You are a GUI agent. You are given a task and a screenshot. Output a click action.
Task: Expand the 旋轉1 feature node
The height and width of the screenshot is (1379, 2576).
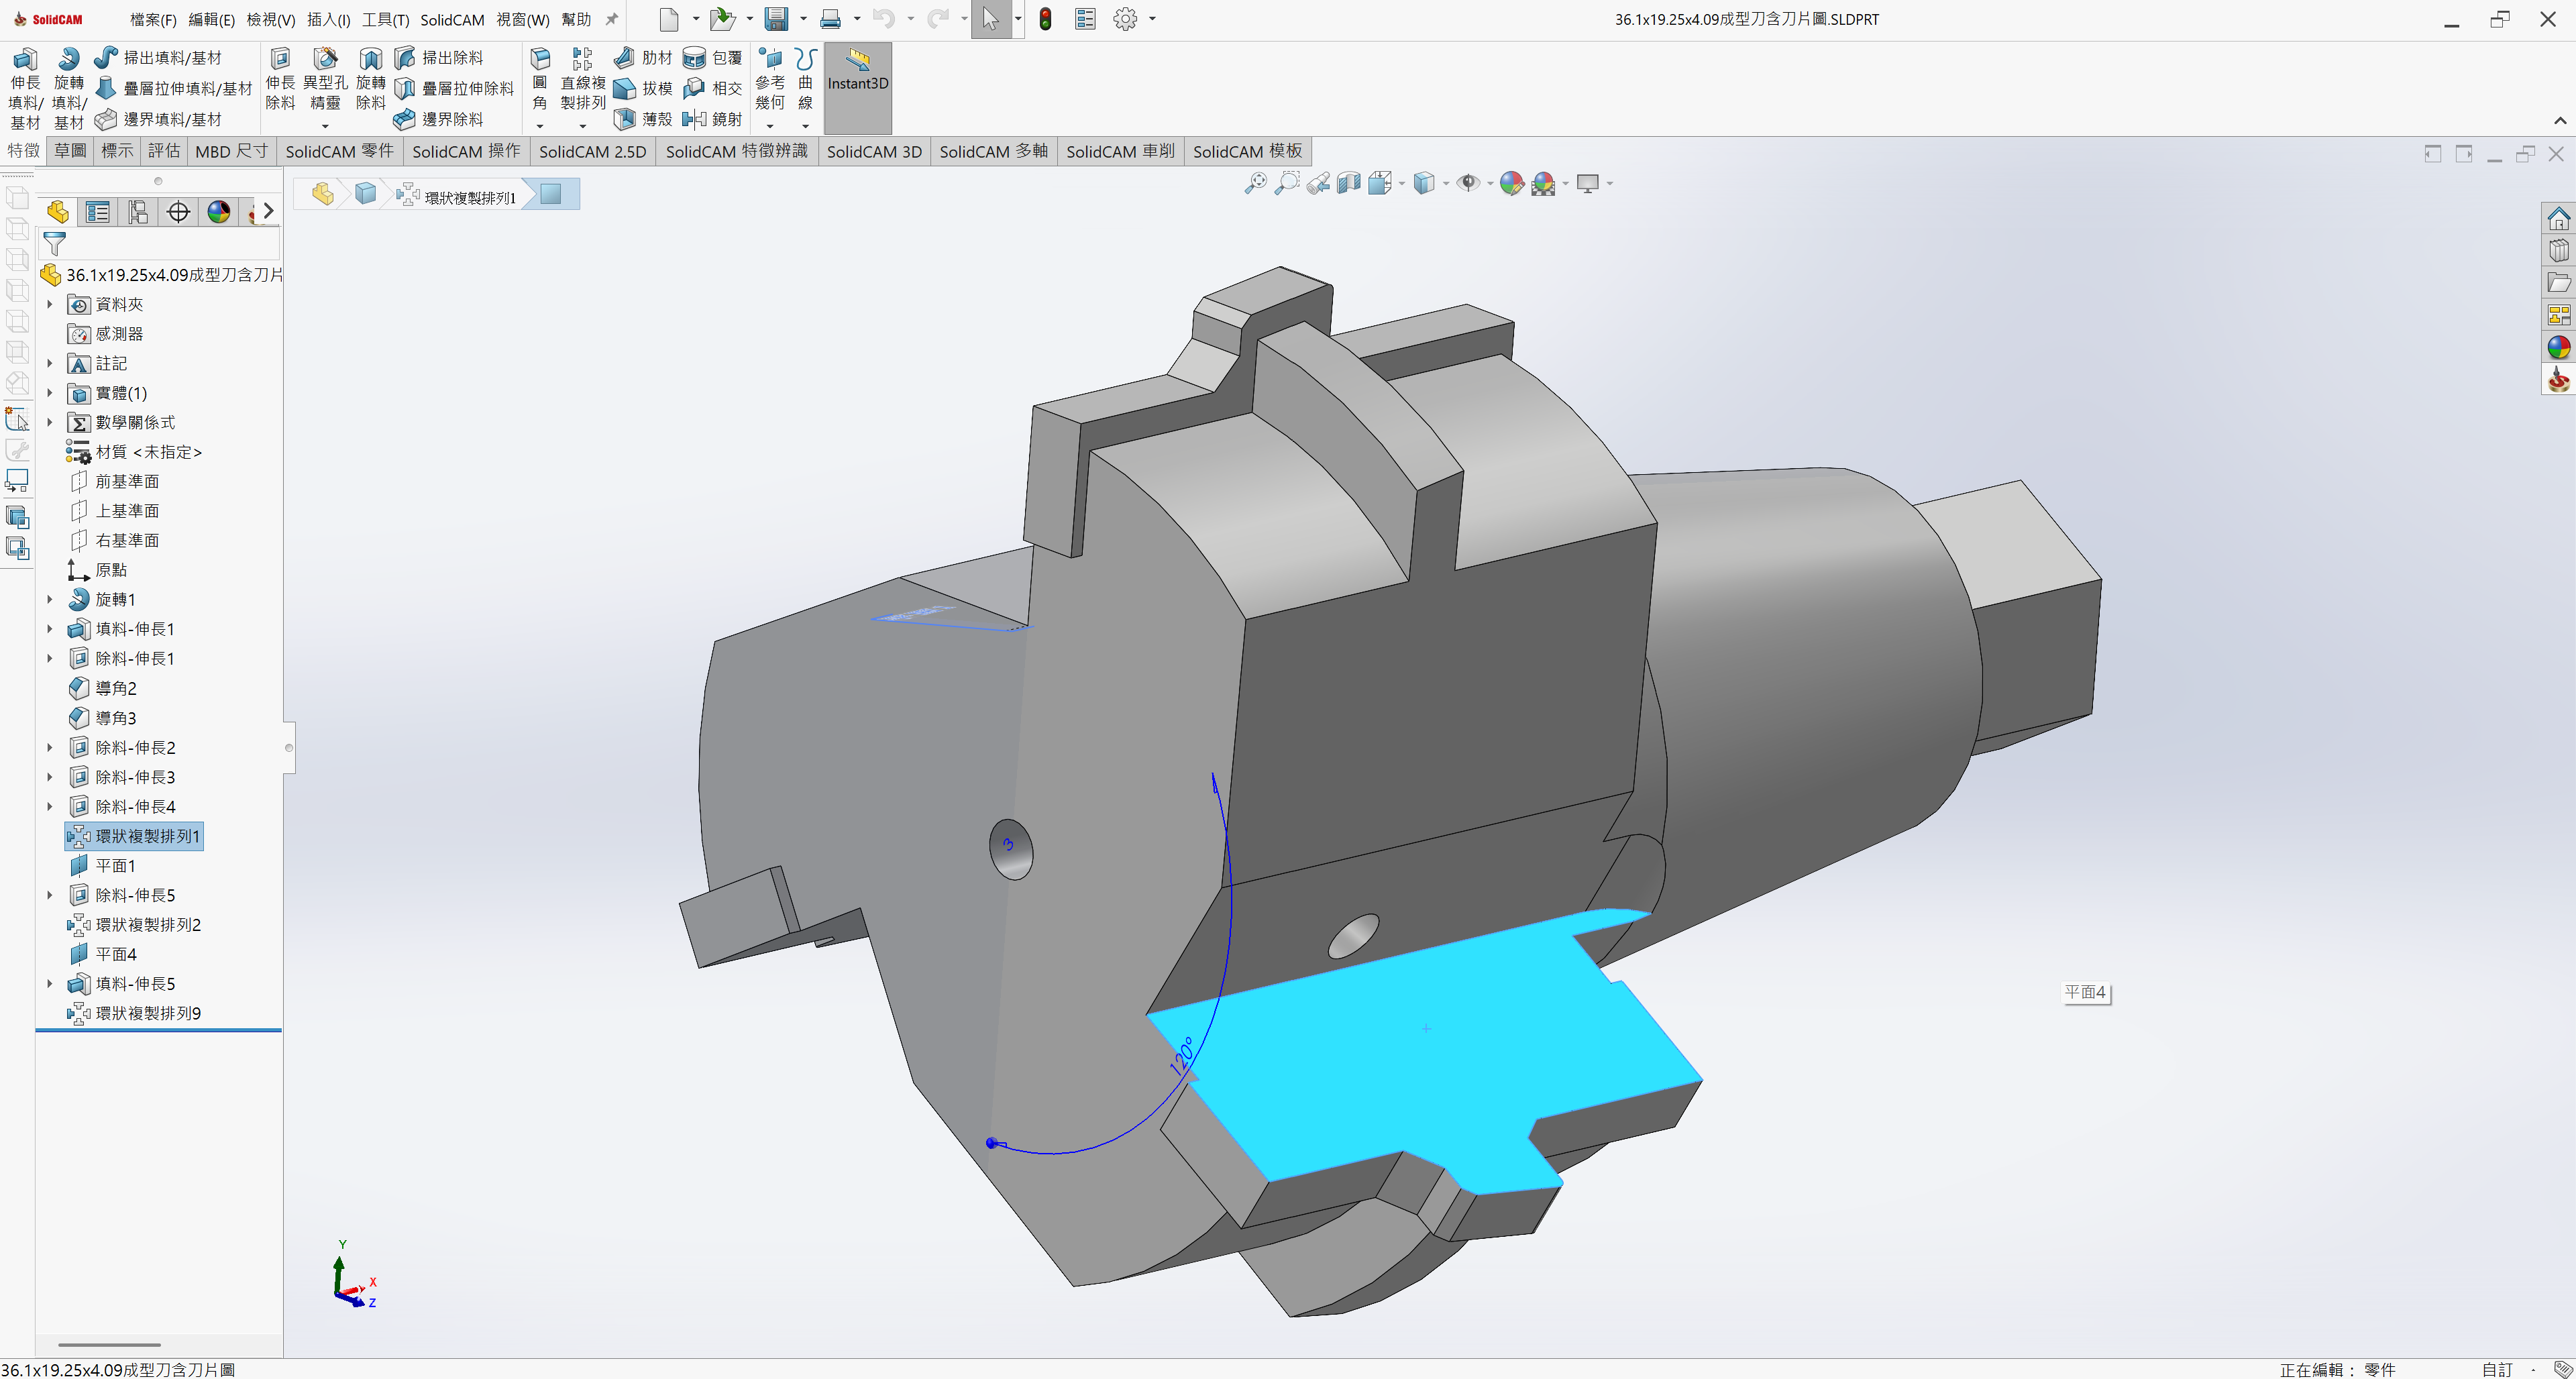click(50, 599)
